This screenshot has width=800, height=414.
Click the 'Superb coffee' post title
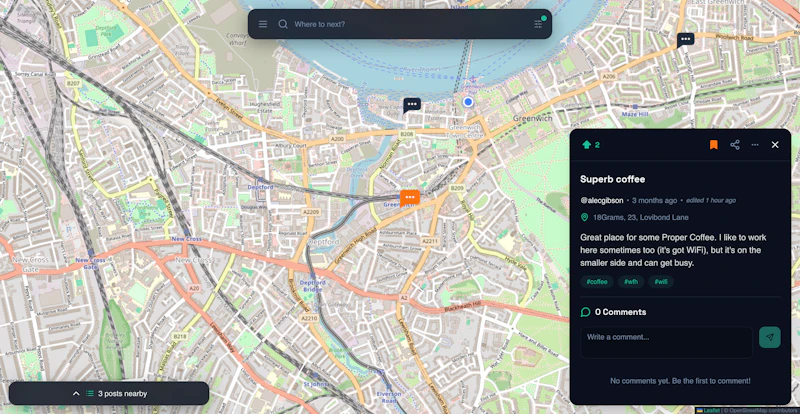612,179
